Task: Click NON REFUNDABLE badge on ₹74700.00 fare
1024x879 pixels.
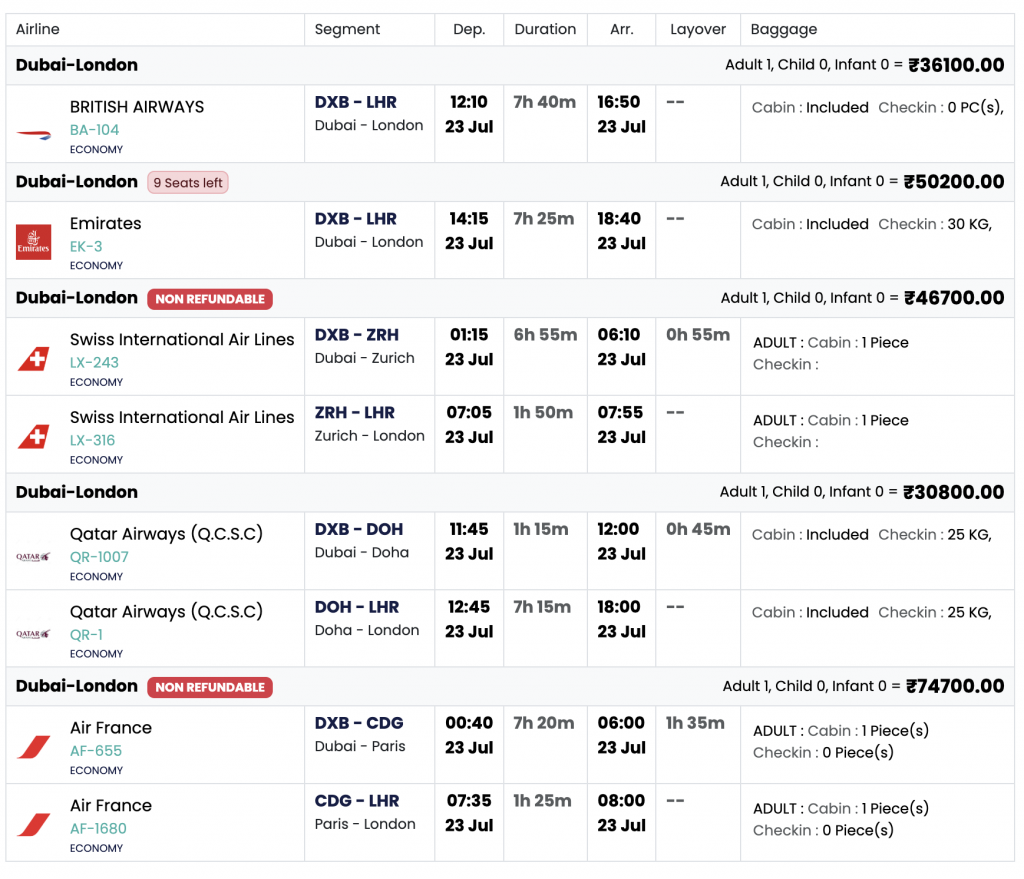Action: [x=210, y=687]
